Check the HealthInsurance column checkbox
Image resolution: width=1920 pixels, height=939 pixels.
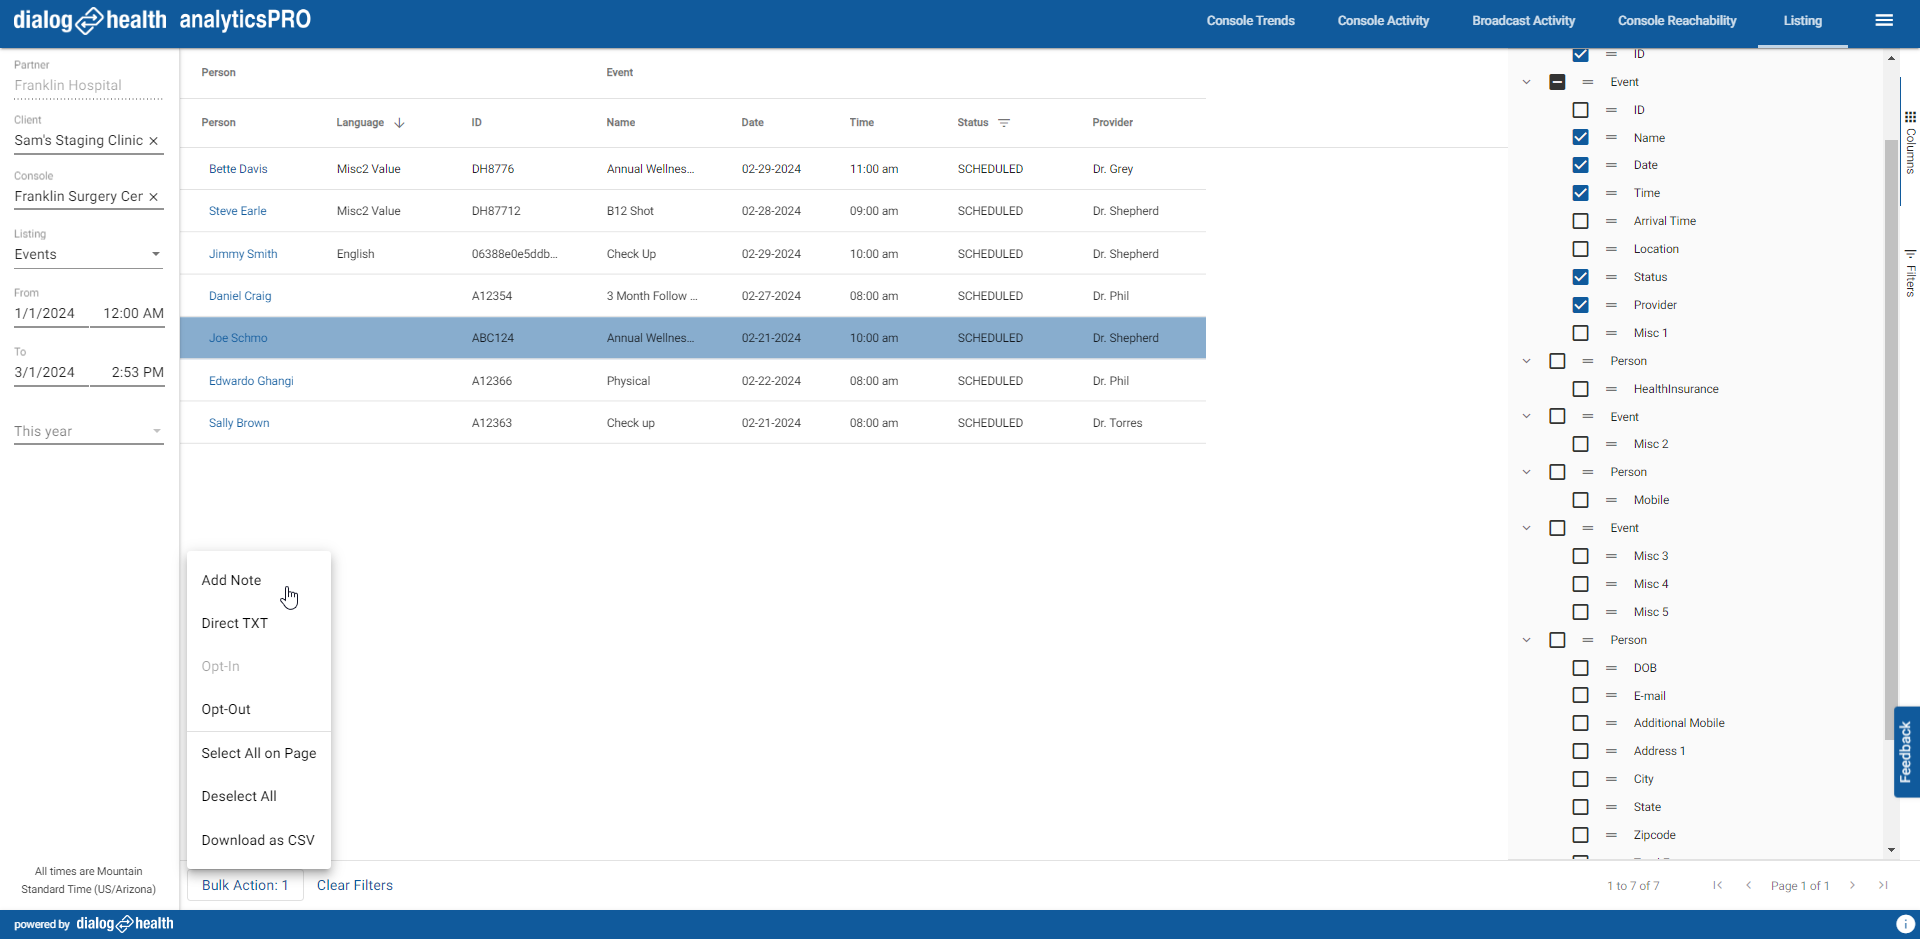pos(1580,389)
